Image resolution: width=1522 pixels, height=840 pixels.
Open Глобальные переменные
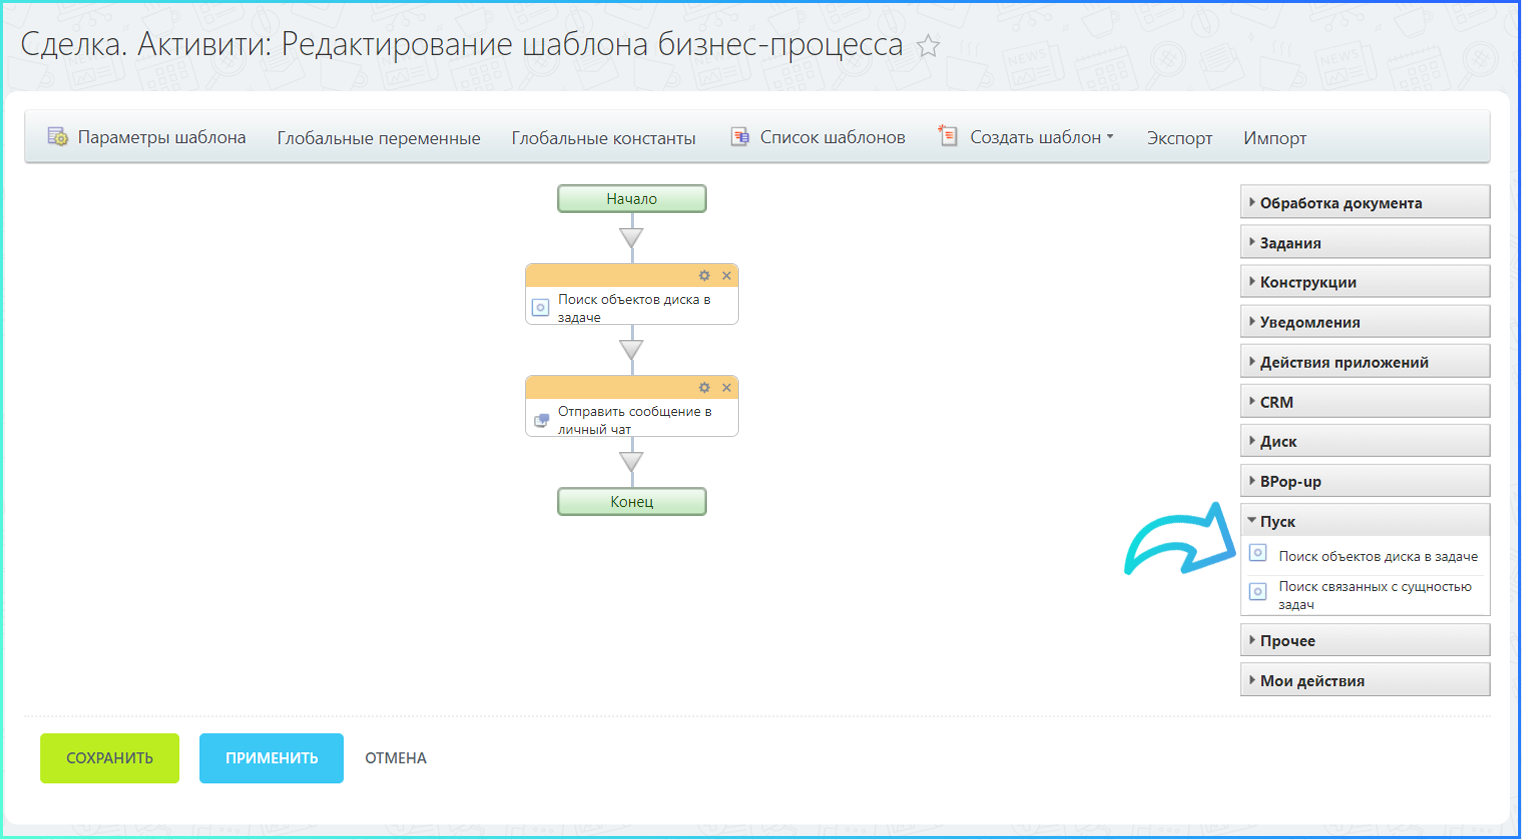pos(378,138)
